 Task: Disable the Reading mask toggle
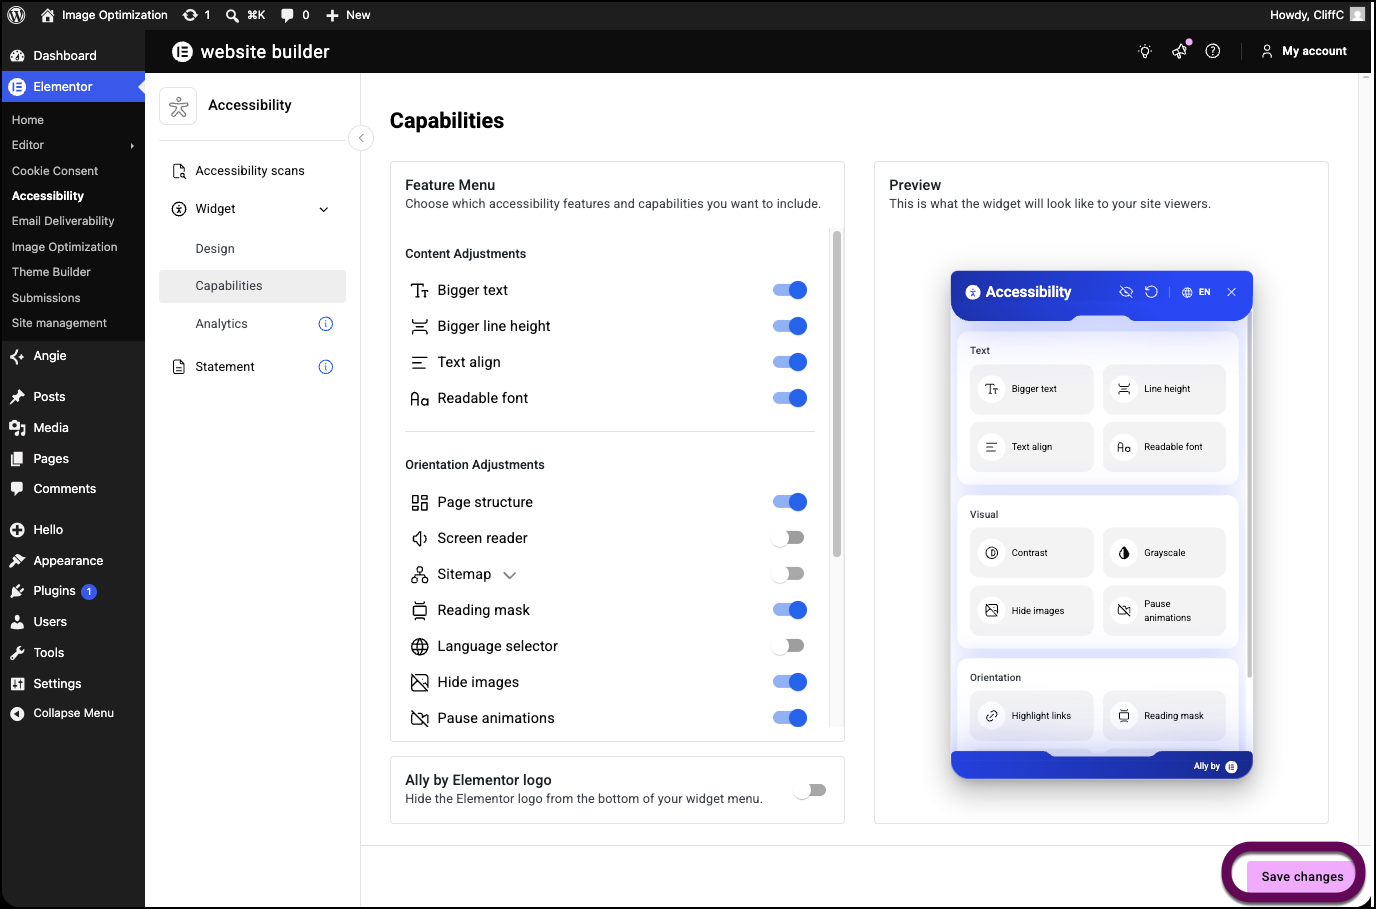[x=790, y=610]
